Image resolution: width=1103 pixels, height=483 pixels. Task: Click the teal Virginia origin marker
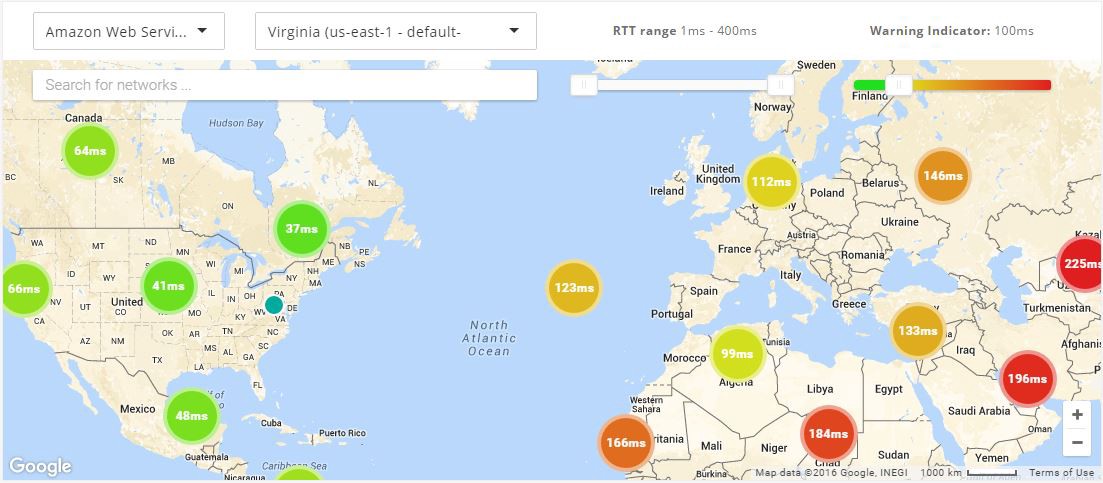tap(274, 305)
